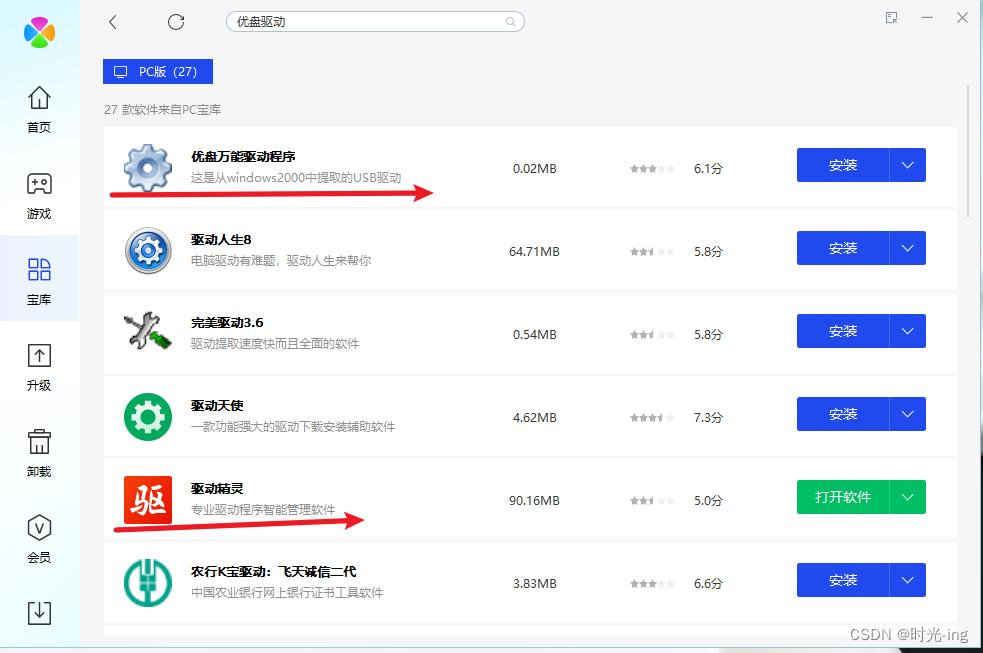This screenshot has height=653, width=983.
Task: Open the 完美驱动3.6 title
Action: coord(227,323)
